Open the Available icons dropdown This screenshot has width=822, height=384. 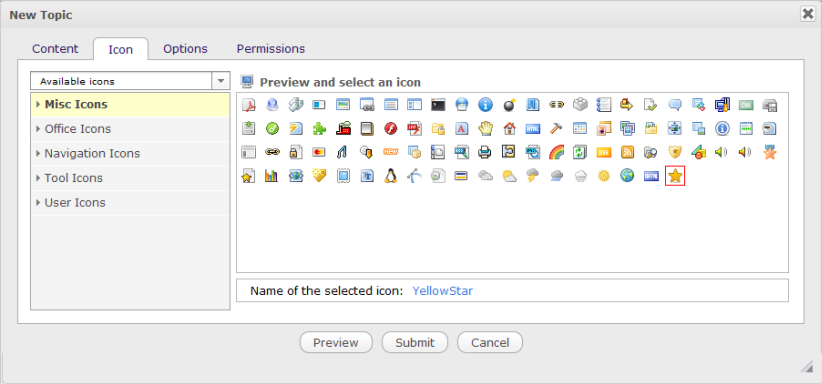point(130,81)
